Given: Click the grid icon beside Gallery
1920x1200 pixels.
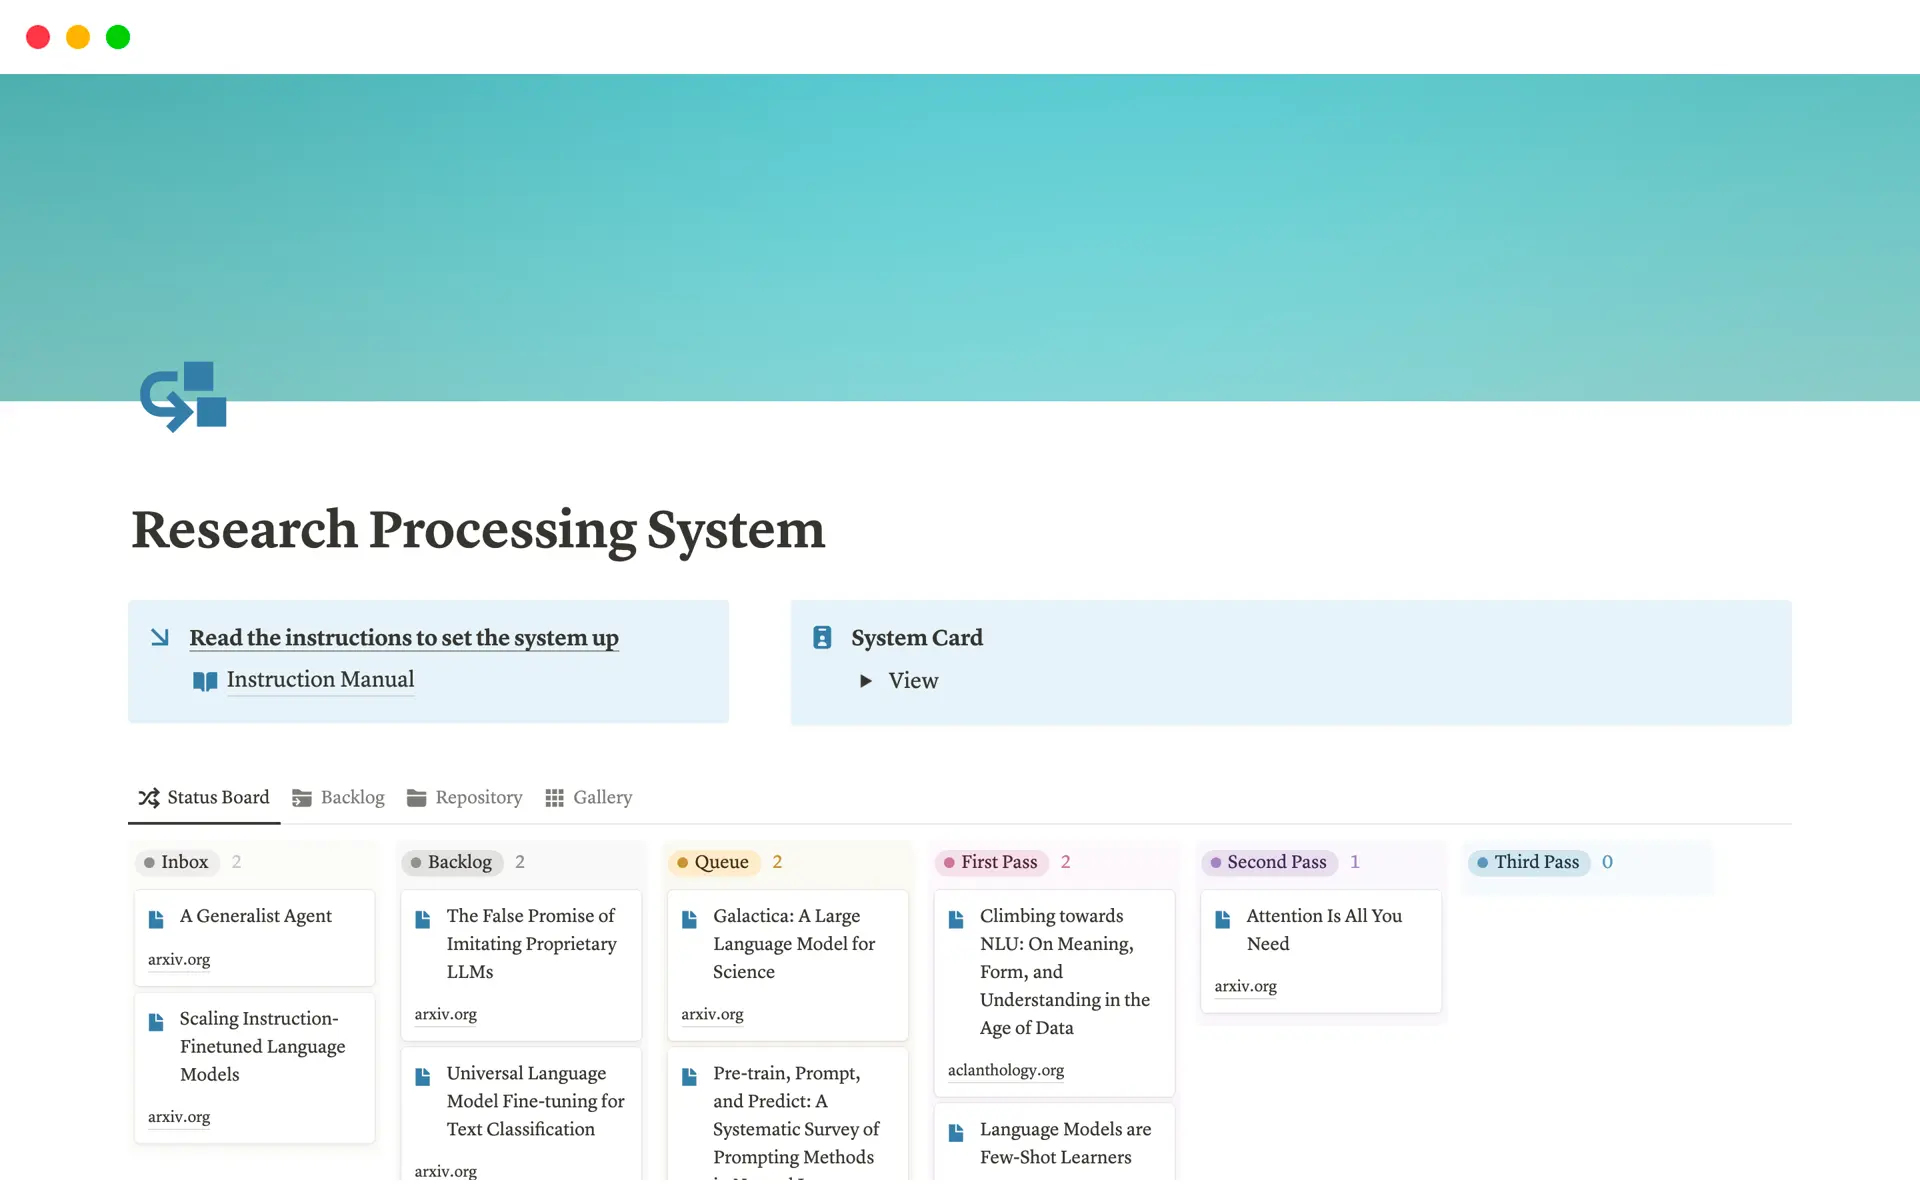Looking at the screenshot, I should pos(555,797).
